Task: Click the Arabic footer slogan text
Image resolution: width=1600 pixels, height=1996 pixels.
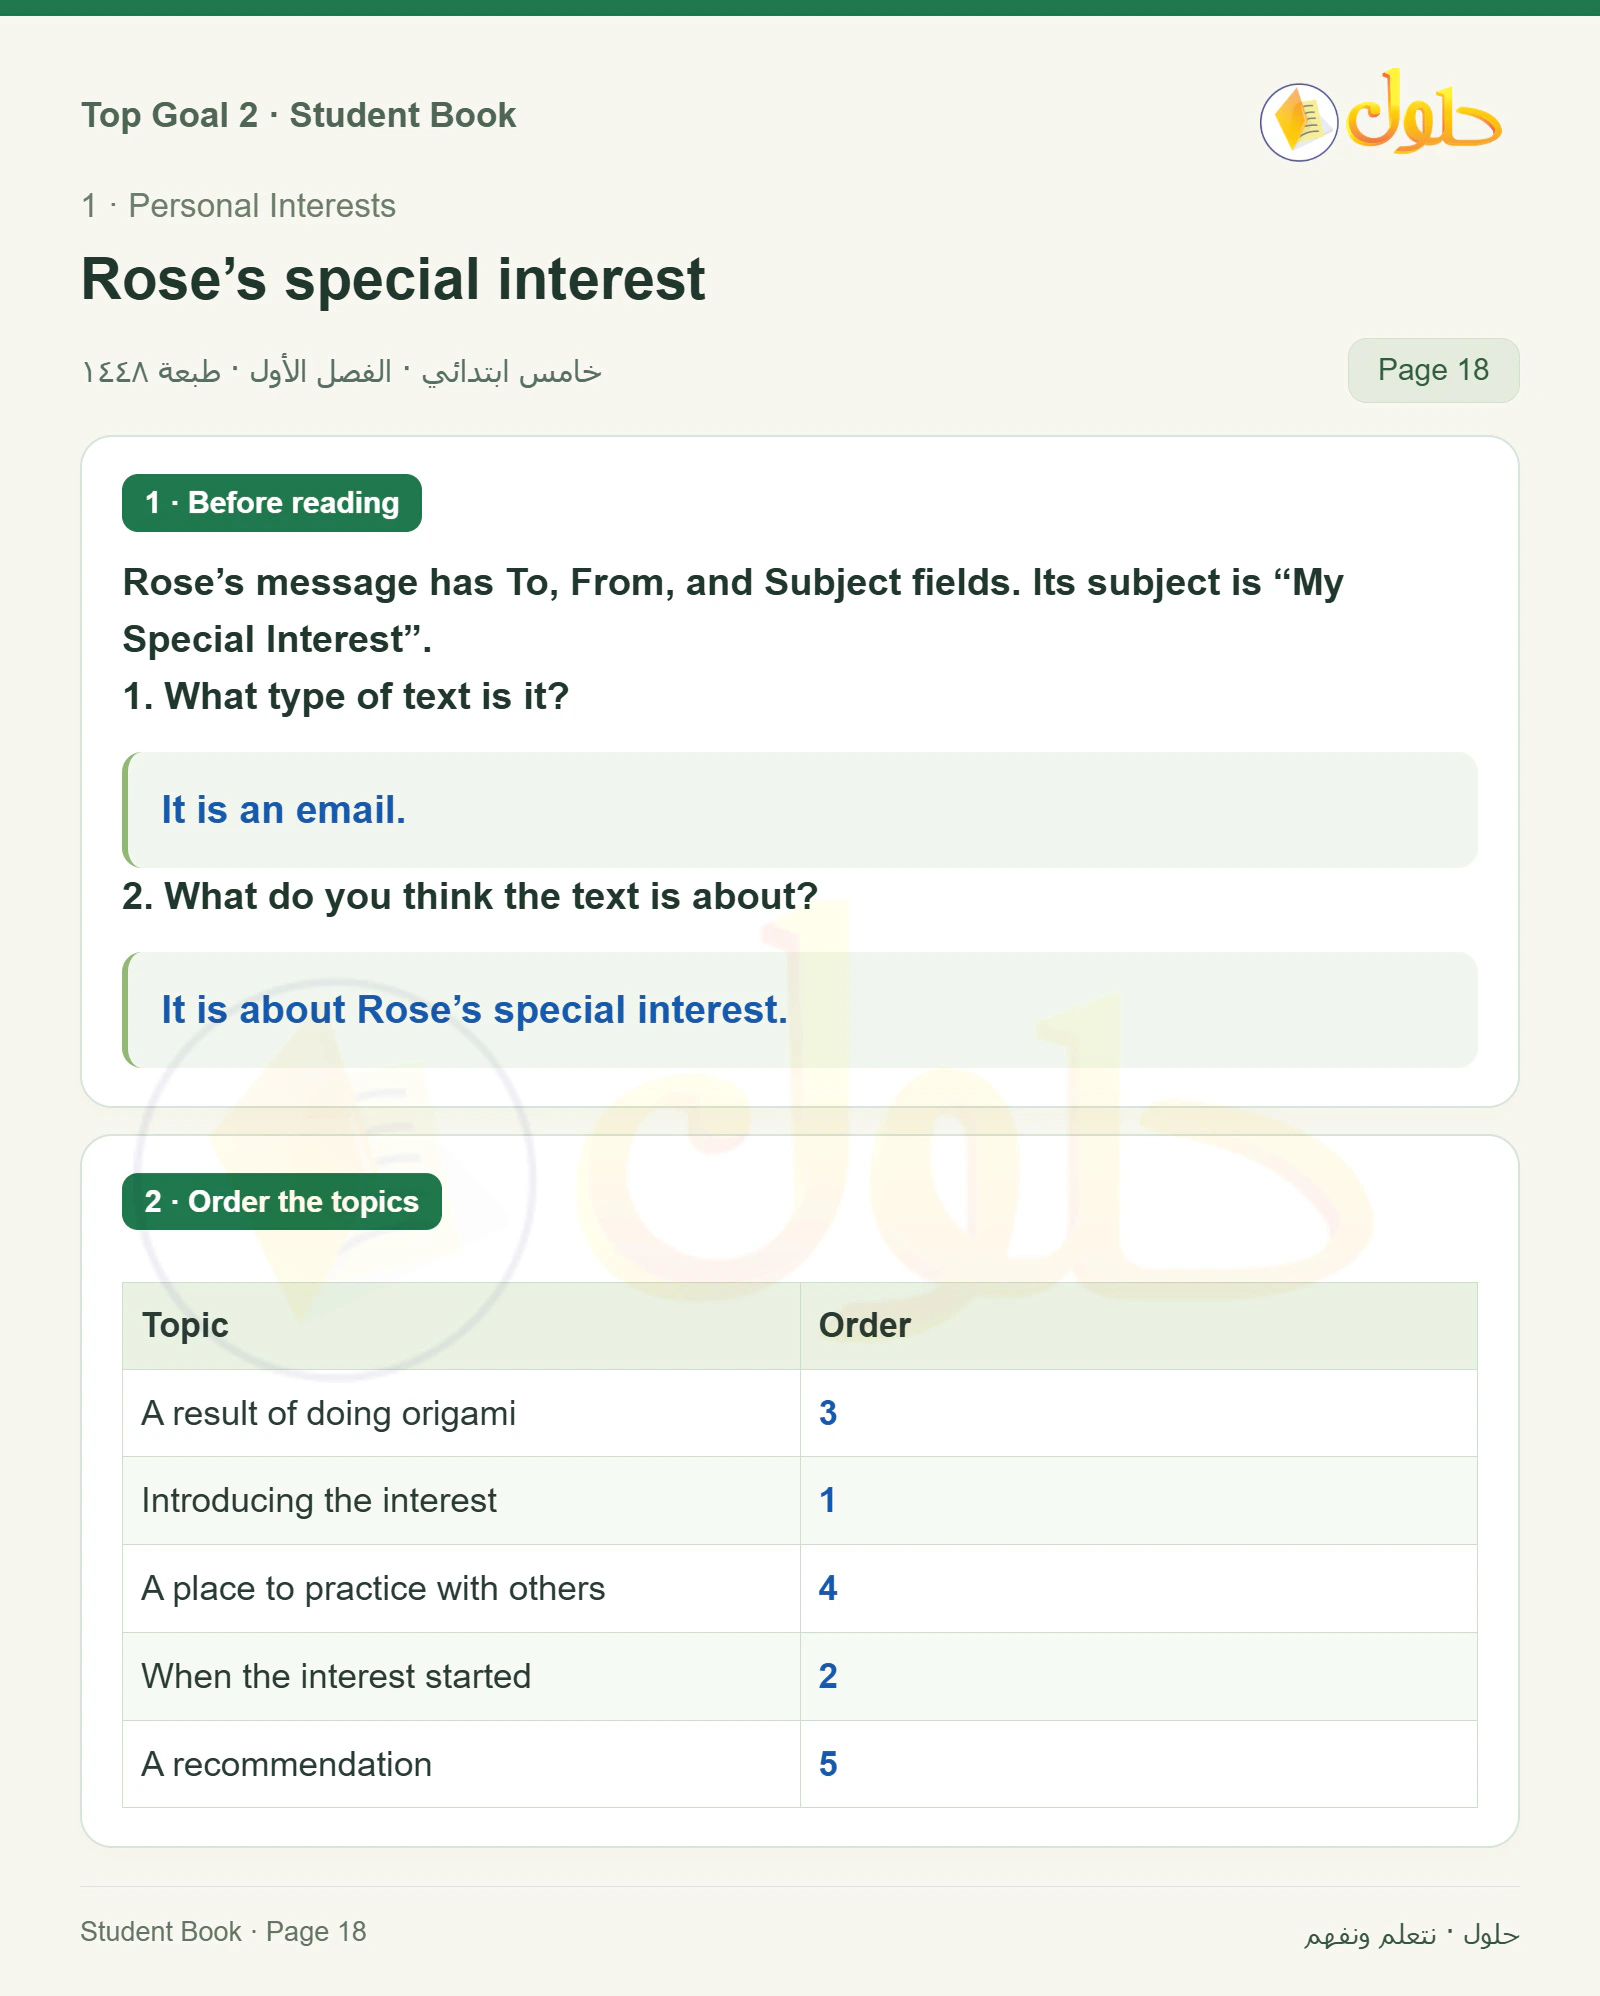Action: [1411, 1935]
